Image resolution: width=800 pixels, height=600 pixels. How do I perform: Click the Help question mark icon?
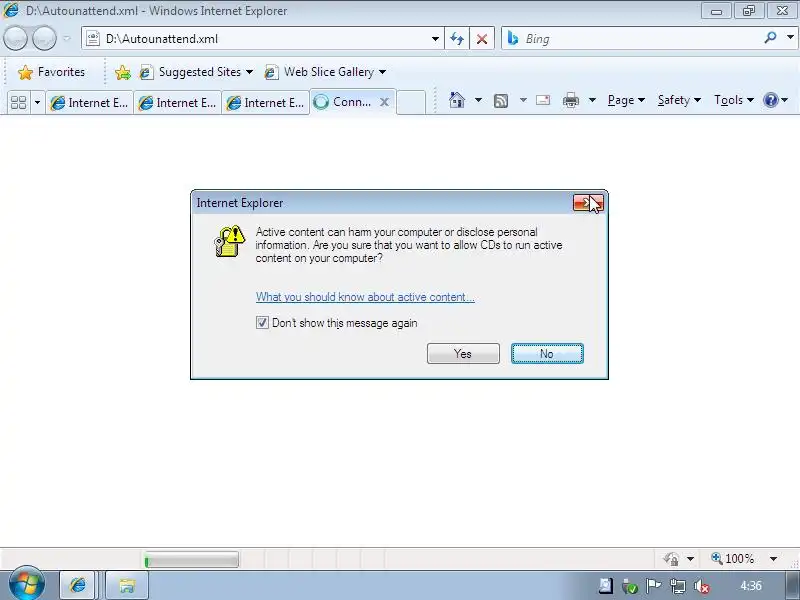[x=771, y=100]
